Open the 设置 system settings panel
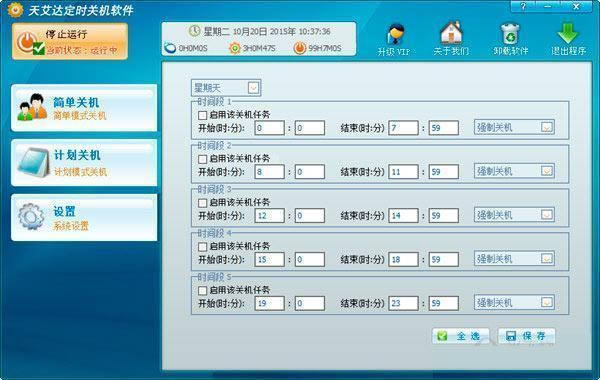 click(84, 217)
